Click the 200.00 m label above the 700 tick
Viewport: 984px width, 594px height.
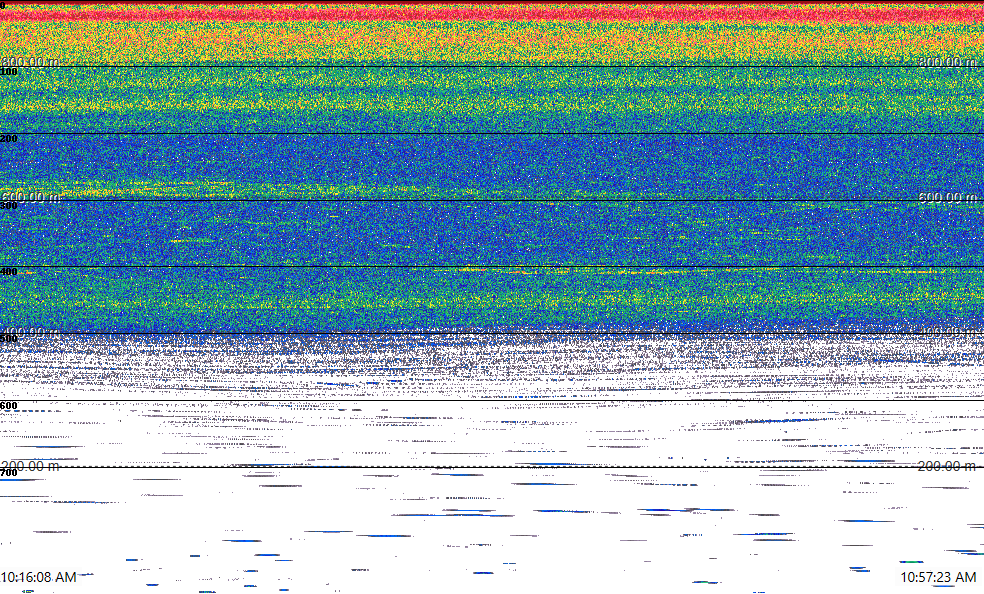[31, 466]
